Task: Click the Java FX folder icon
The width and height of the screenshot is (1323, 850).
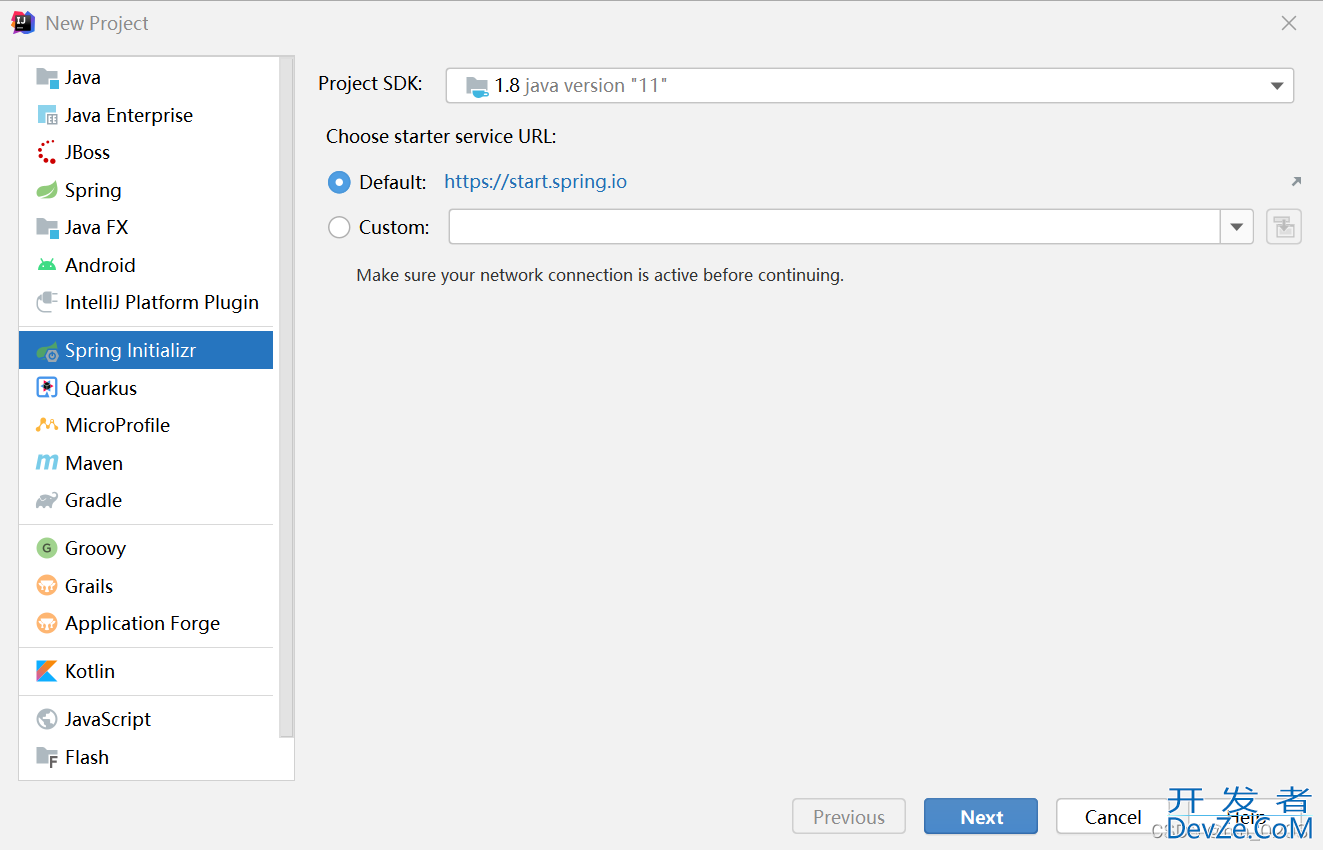Action: pos(47,228)
